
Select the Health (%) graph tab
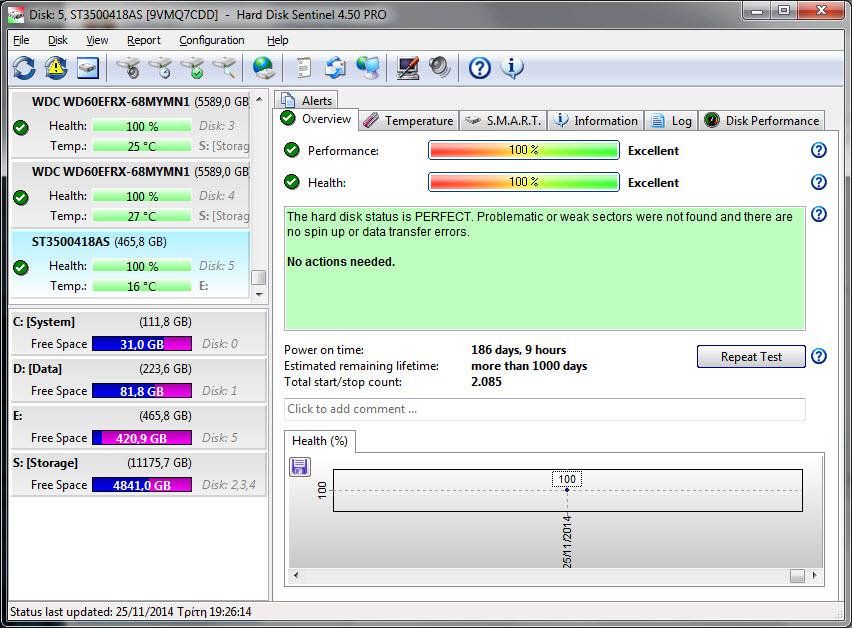320,441
